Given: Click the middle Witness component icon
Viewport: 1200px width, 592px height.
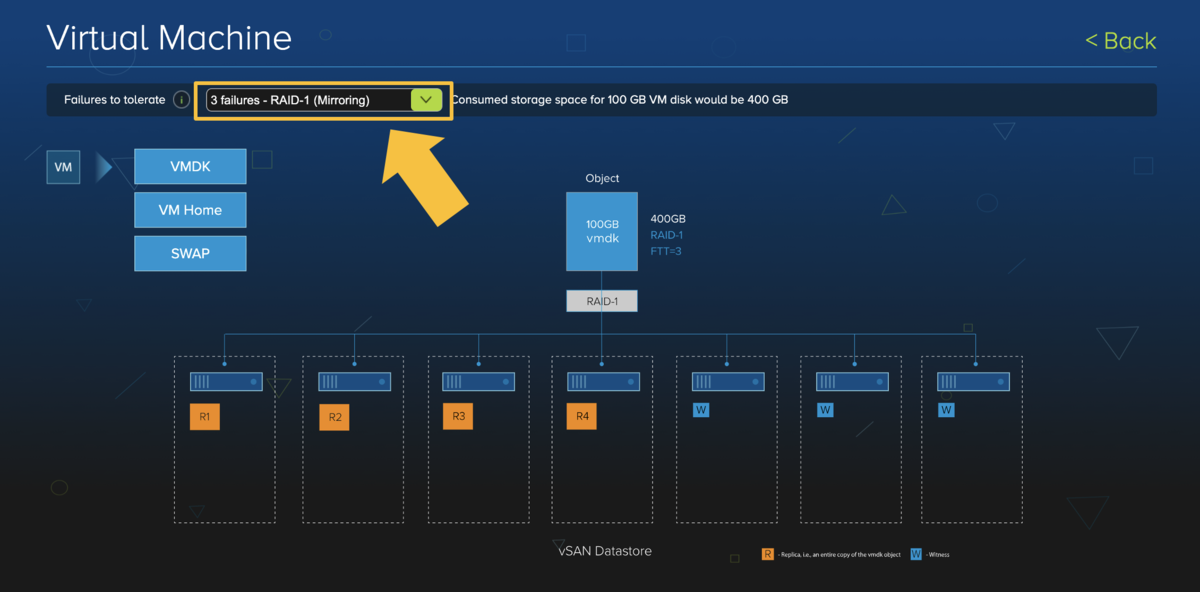Looking at the screenshot, I should 824,409.
